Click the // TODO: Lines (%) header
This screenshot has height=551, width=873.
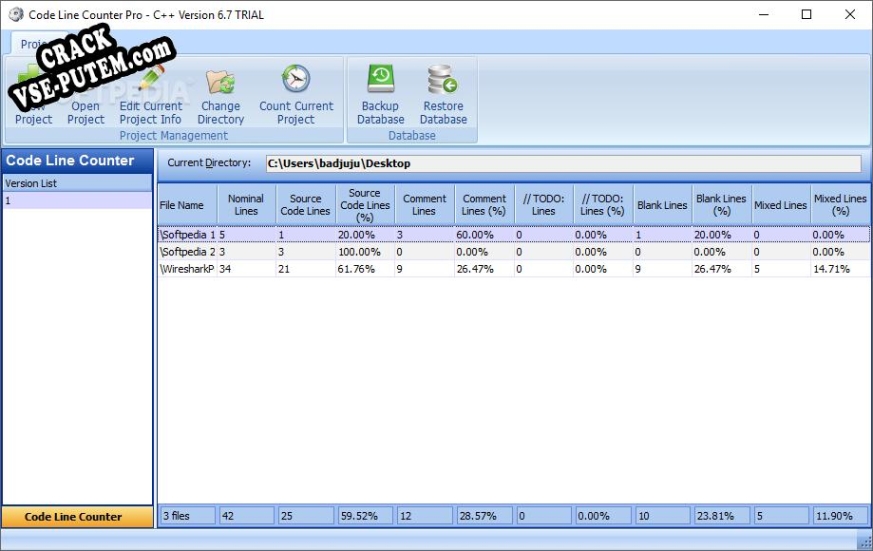[x=602, y=205]
